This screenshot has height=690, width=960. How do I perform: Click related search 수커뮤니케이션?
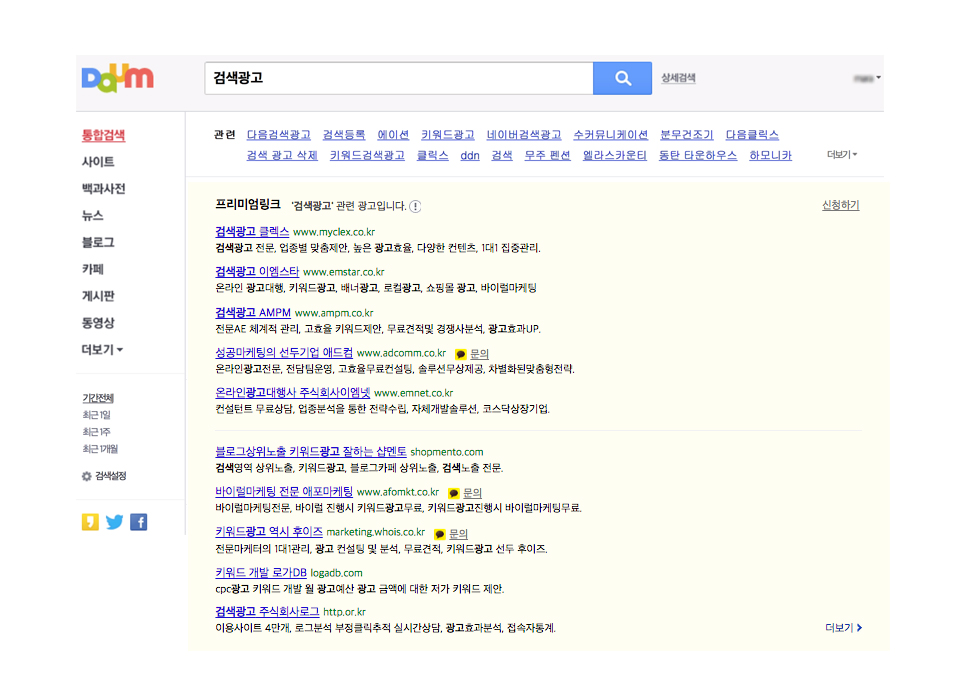click(x=610, y=135)
